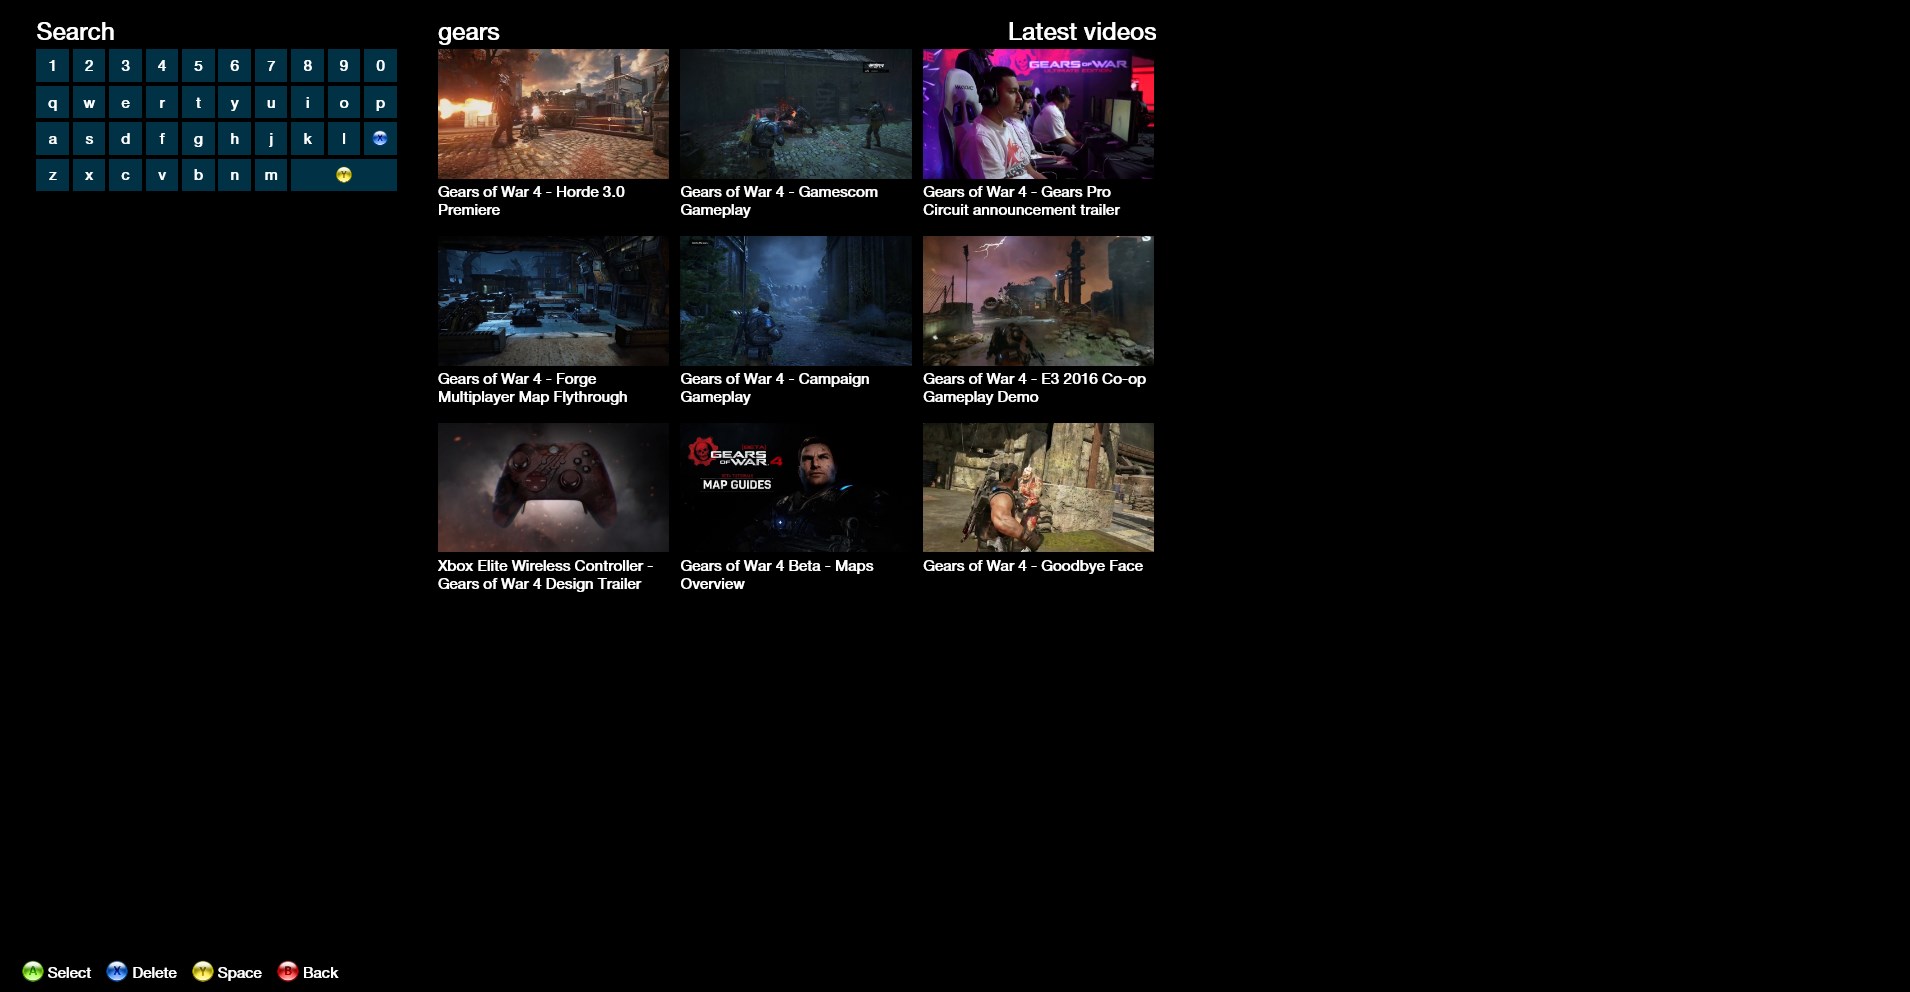Click the title "Gears of War 4 - Goodbye Face"
The image size is (1910, 992).
click(x=1033, y=566)
